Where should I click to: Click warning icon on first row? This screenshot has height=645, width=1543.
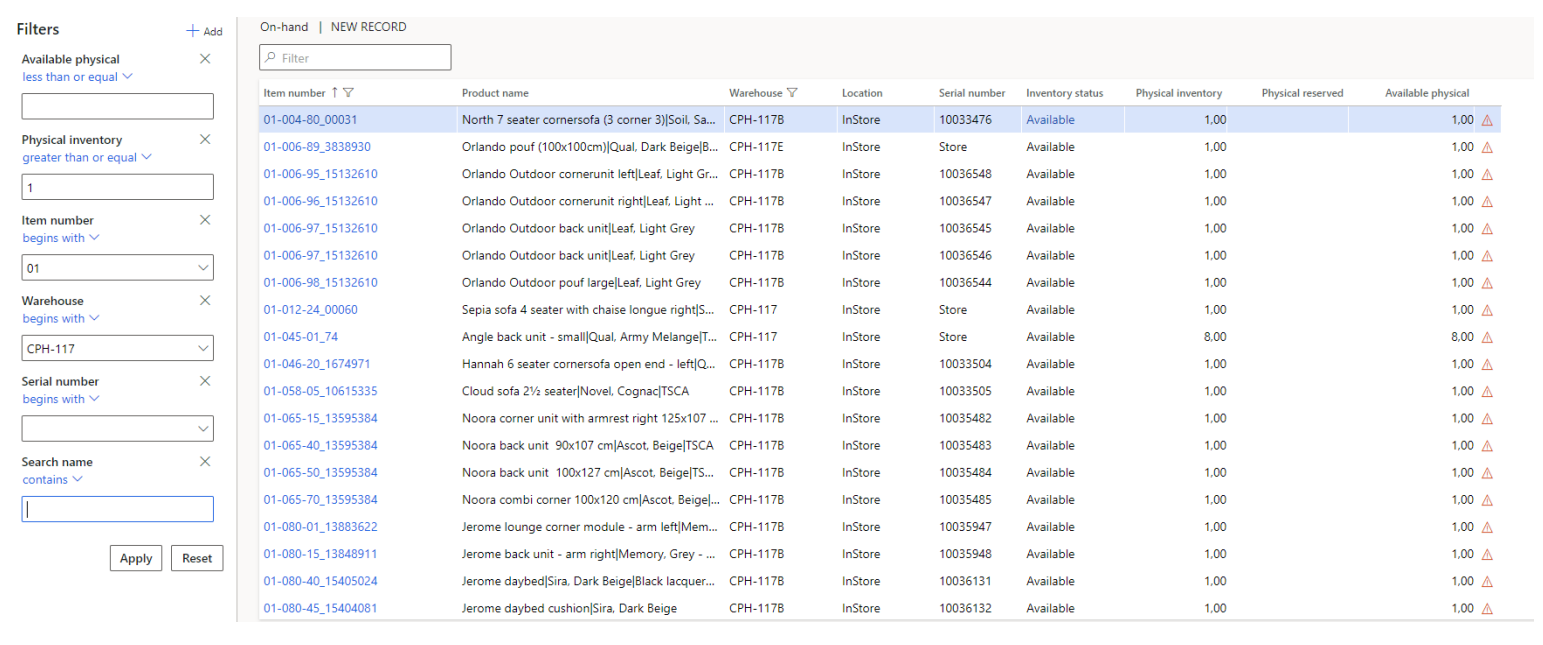[x=1486, y=120]
